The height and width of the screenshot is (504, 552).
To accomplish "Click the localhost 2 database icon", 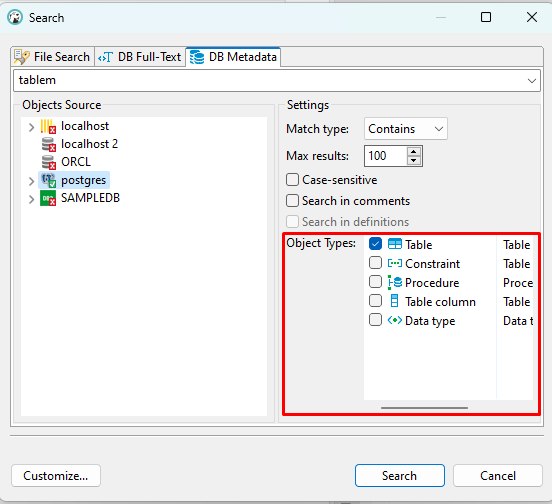I will [49, 144].
